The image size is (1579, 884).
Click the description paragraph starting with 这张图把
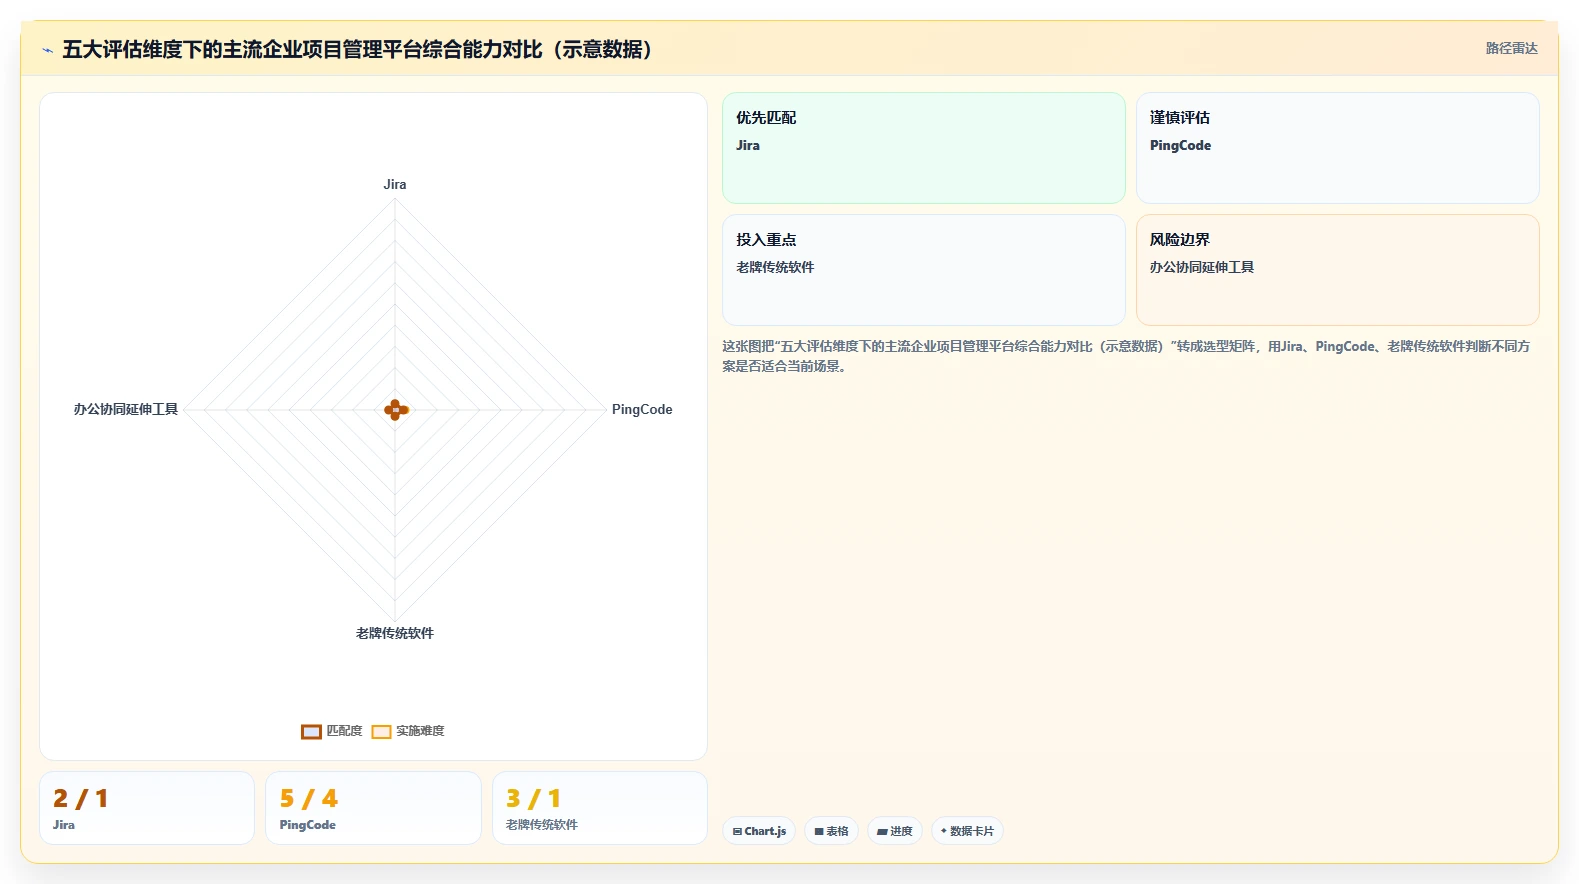pyautogui.click(x=1126, y=356)
